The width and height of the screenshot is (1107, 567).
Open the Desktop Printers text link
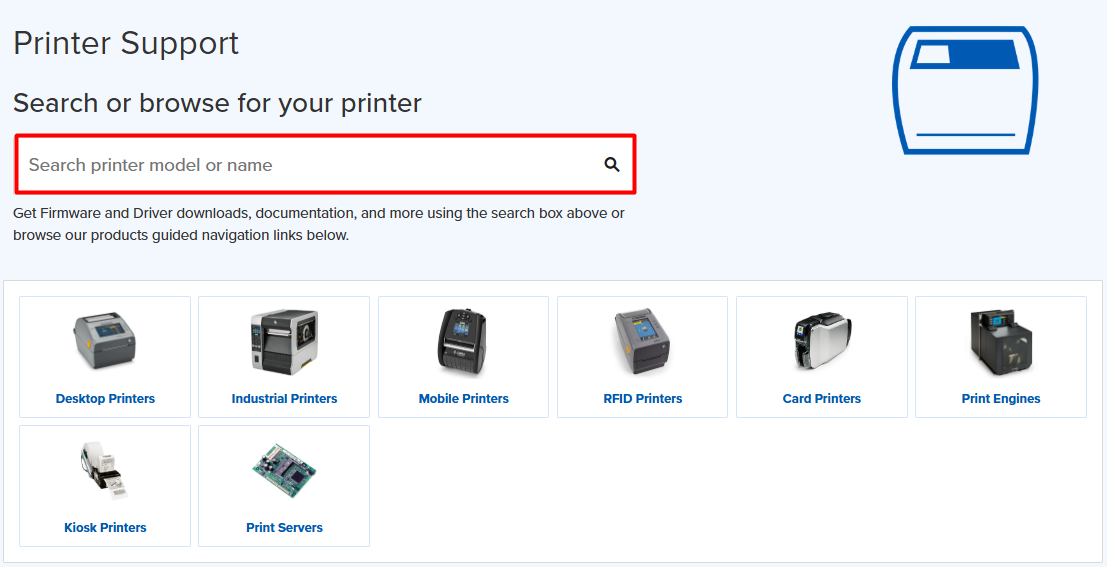(x=105, y=399)
